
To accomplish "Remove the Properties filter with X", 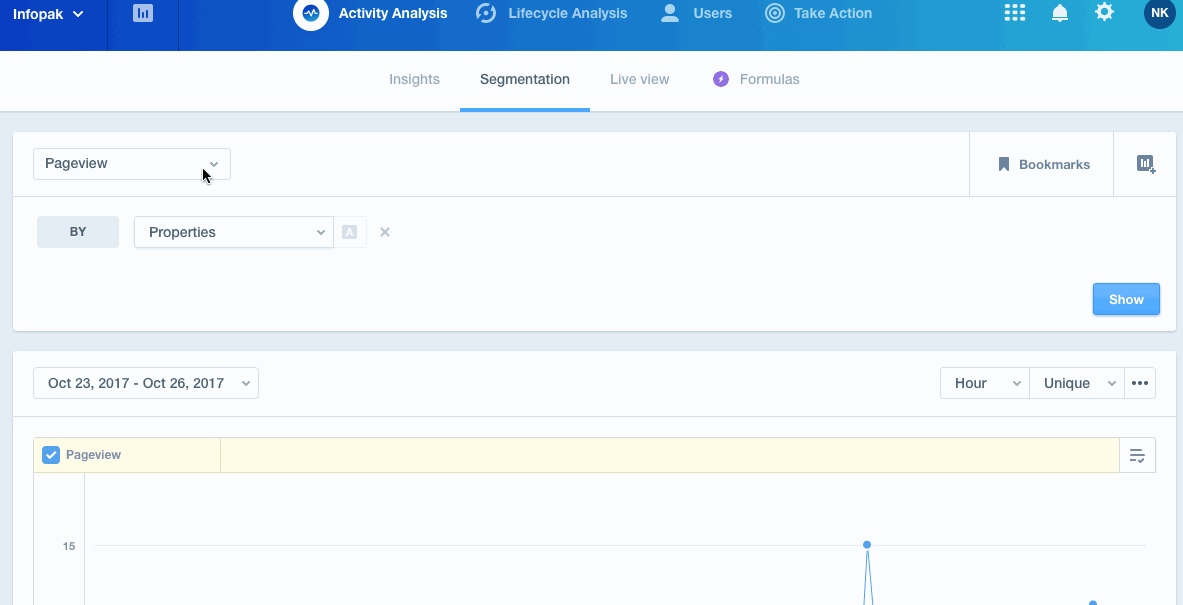I will tap(385, 232).
